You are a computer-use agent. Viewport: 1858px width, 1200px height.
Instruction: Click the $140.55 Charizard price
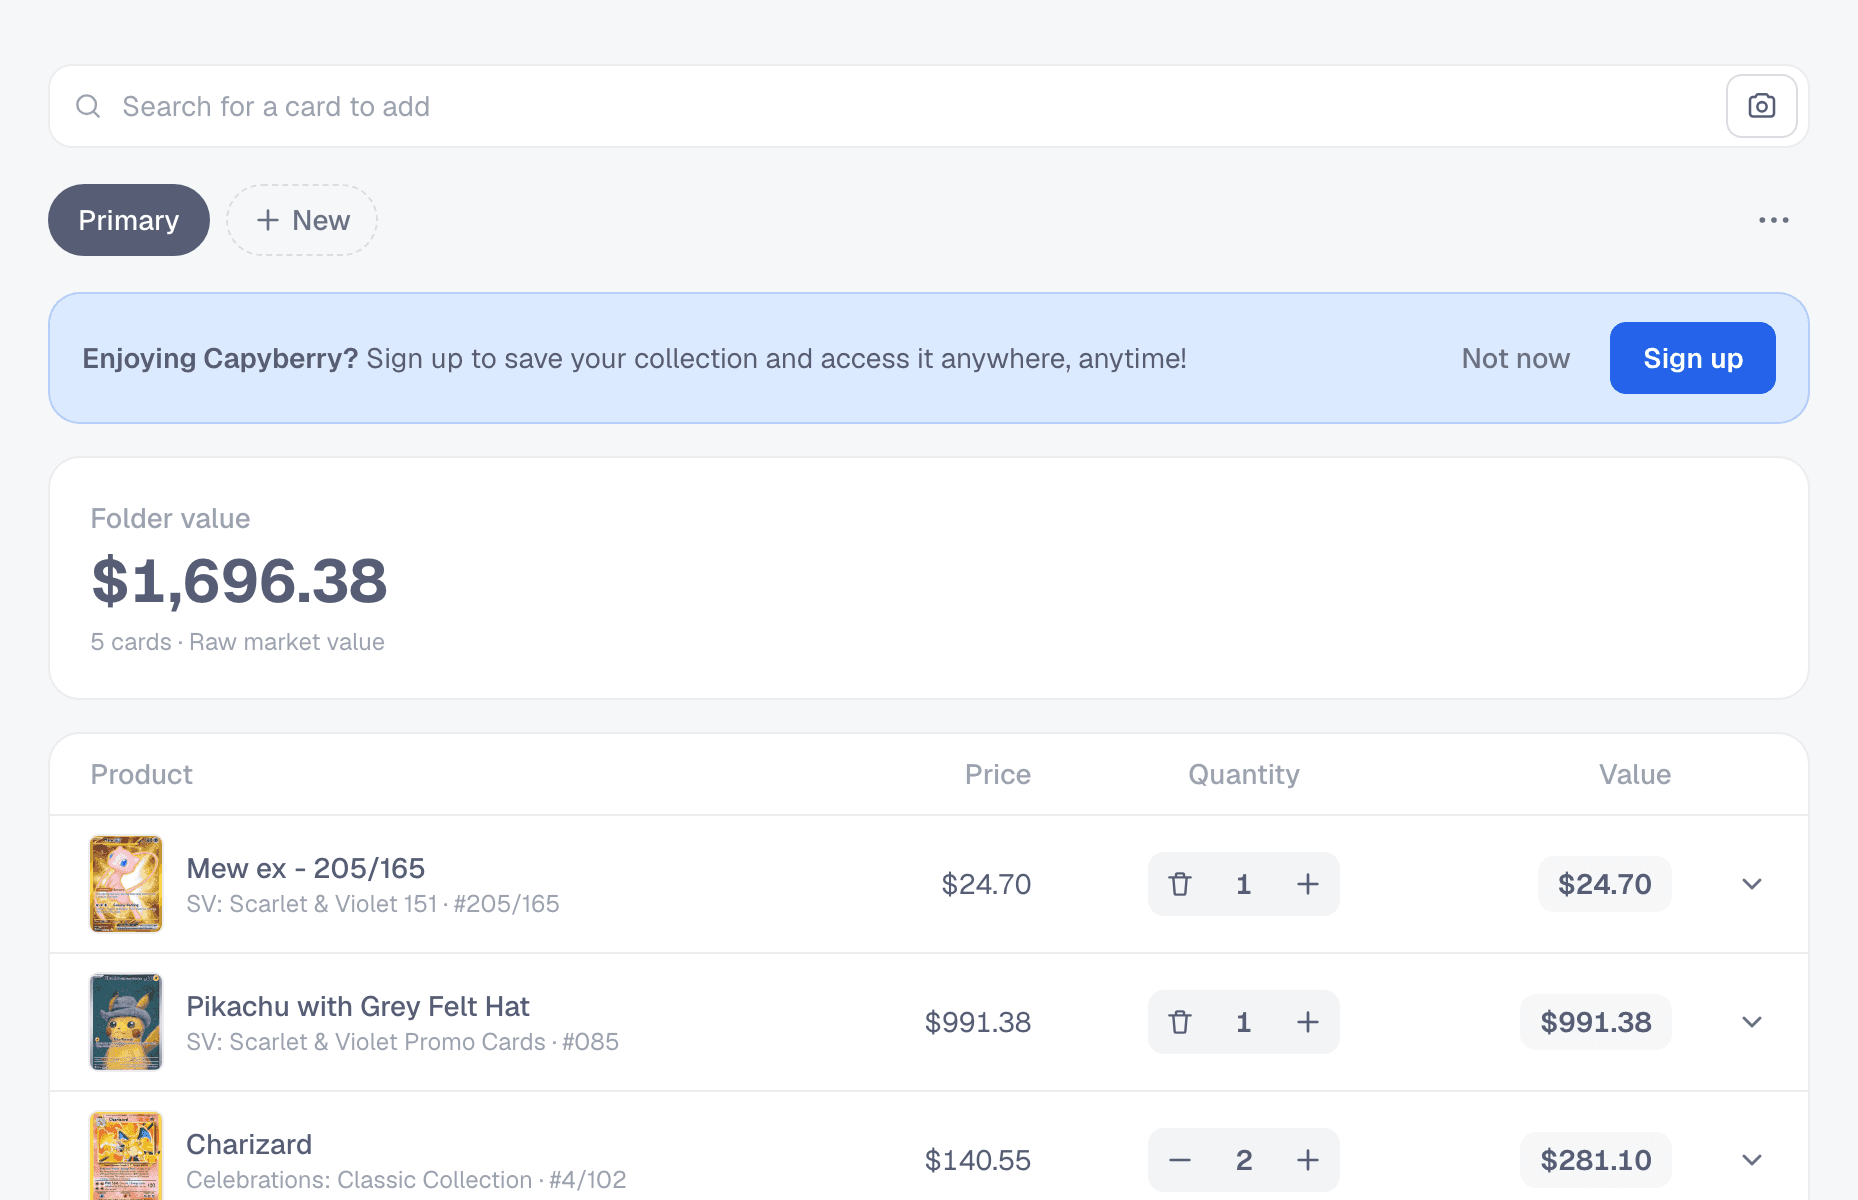pyautogui.click(x=977, y=1160)
